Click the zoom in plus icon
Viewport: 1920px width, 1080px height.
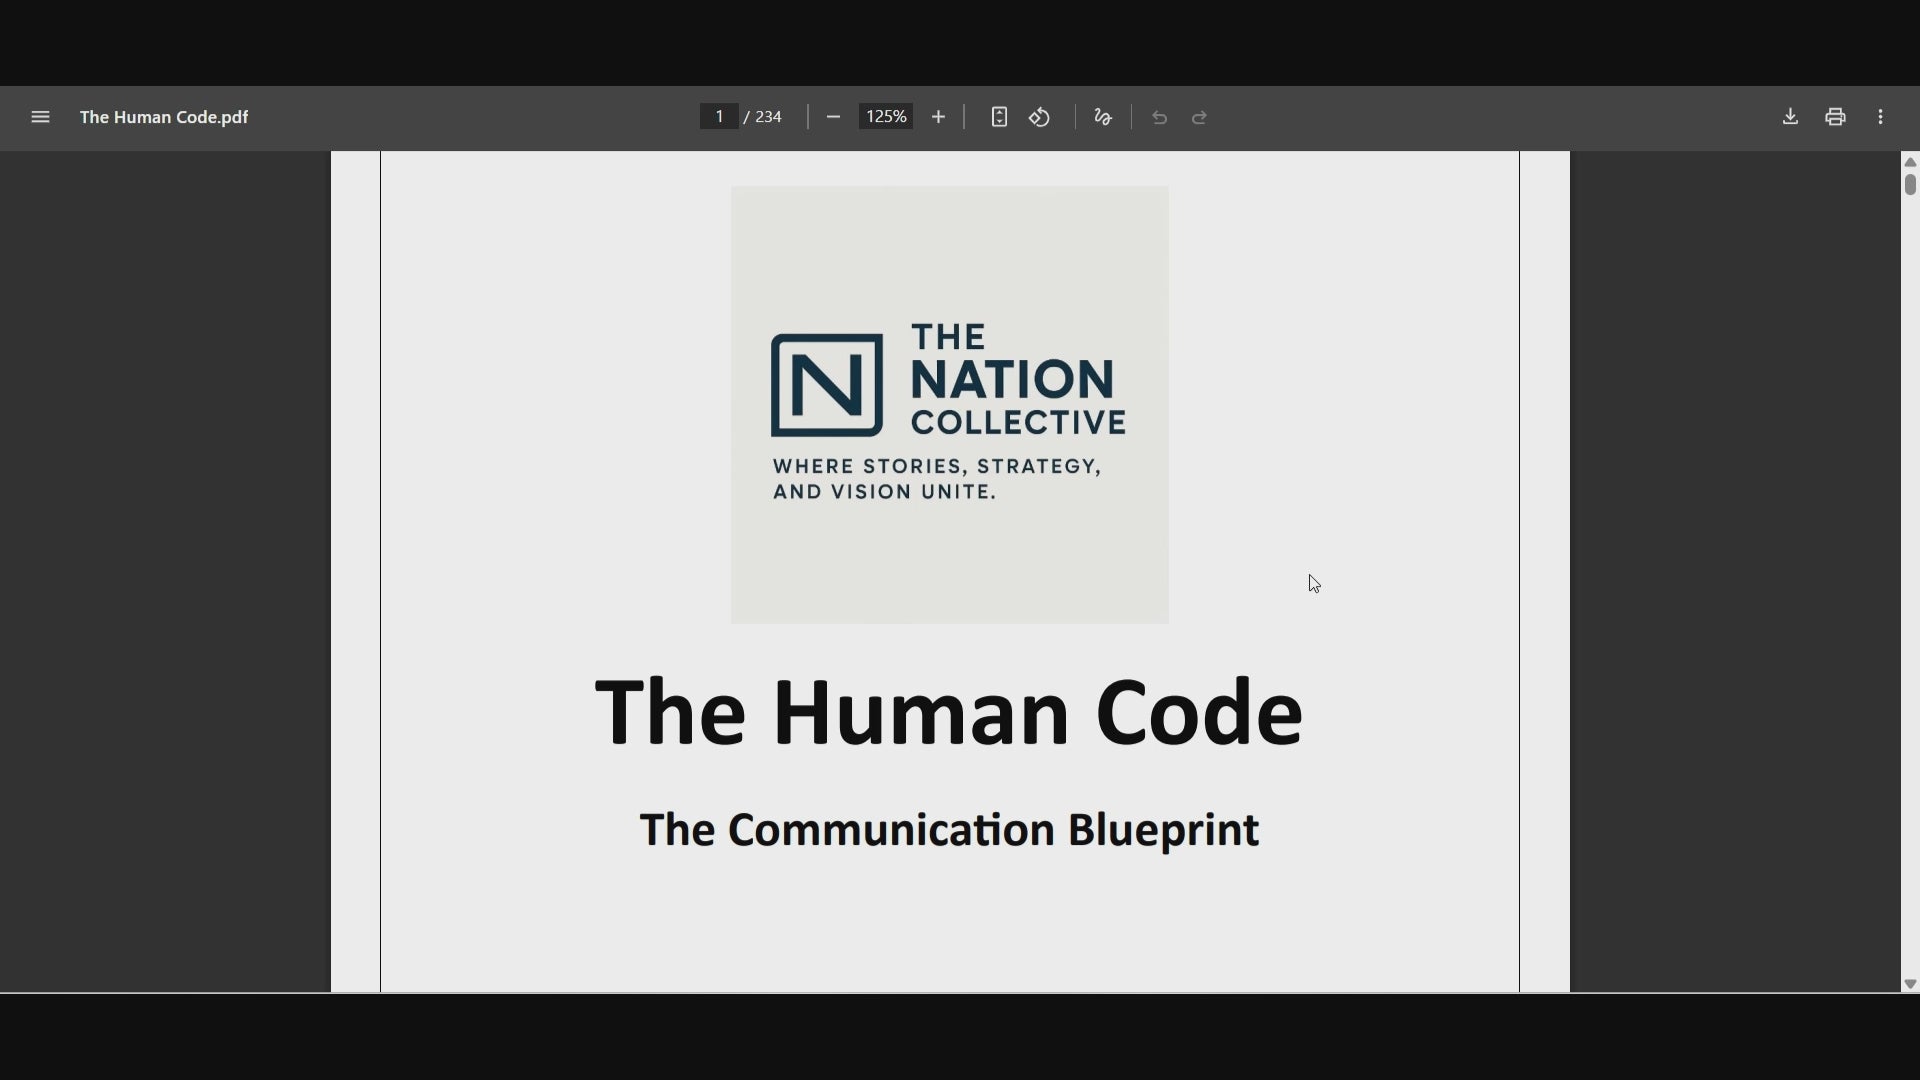tap(938, 117)
